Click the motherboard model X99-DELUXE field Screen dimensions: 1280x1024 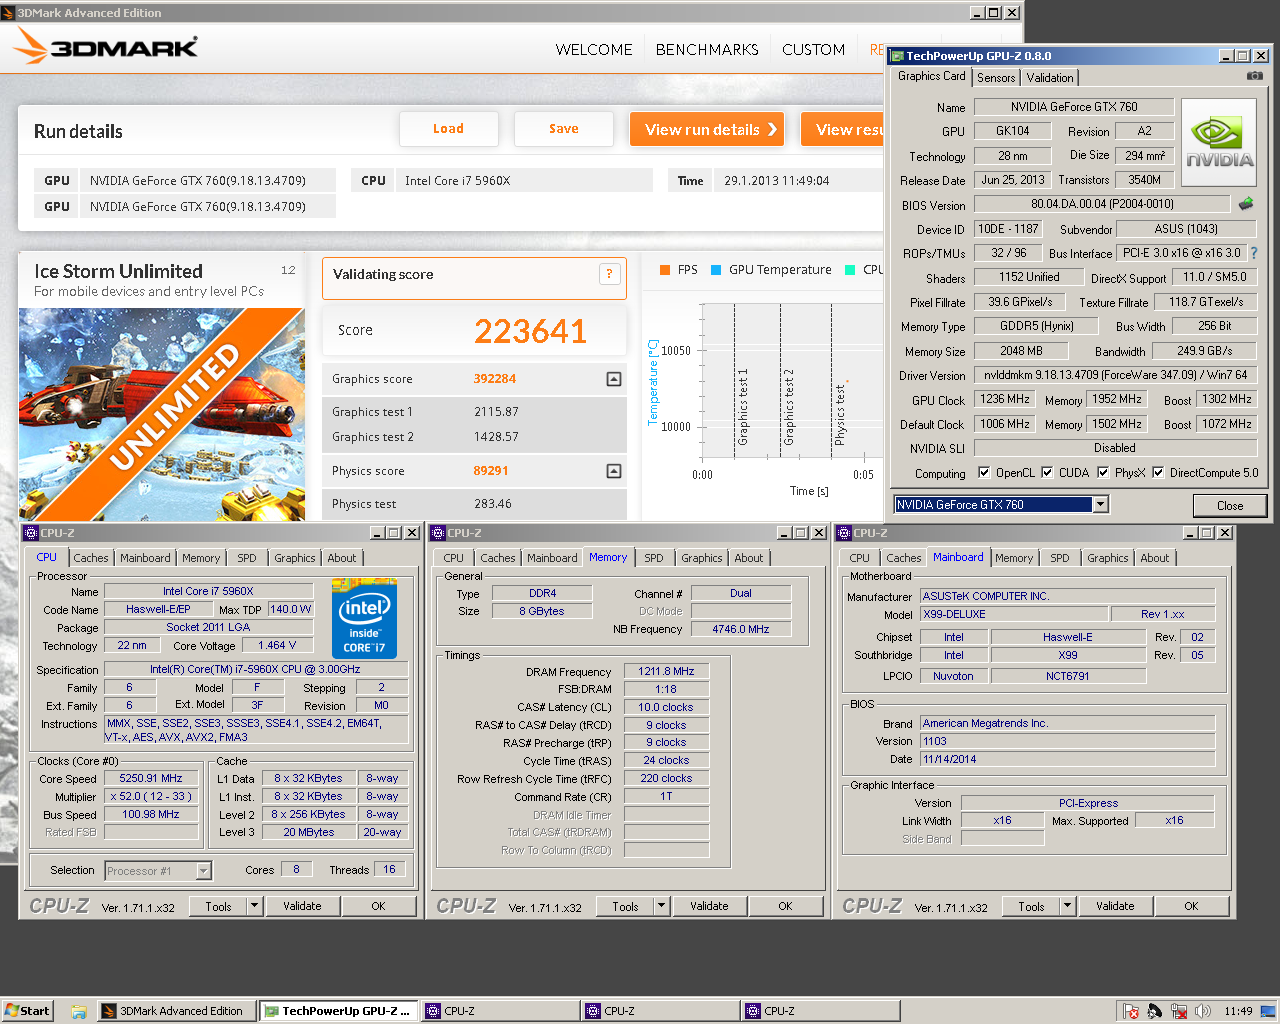pyautogui.click(x=1013, y=614)
